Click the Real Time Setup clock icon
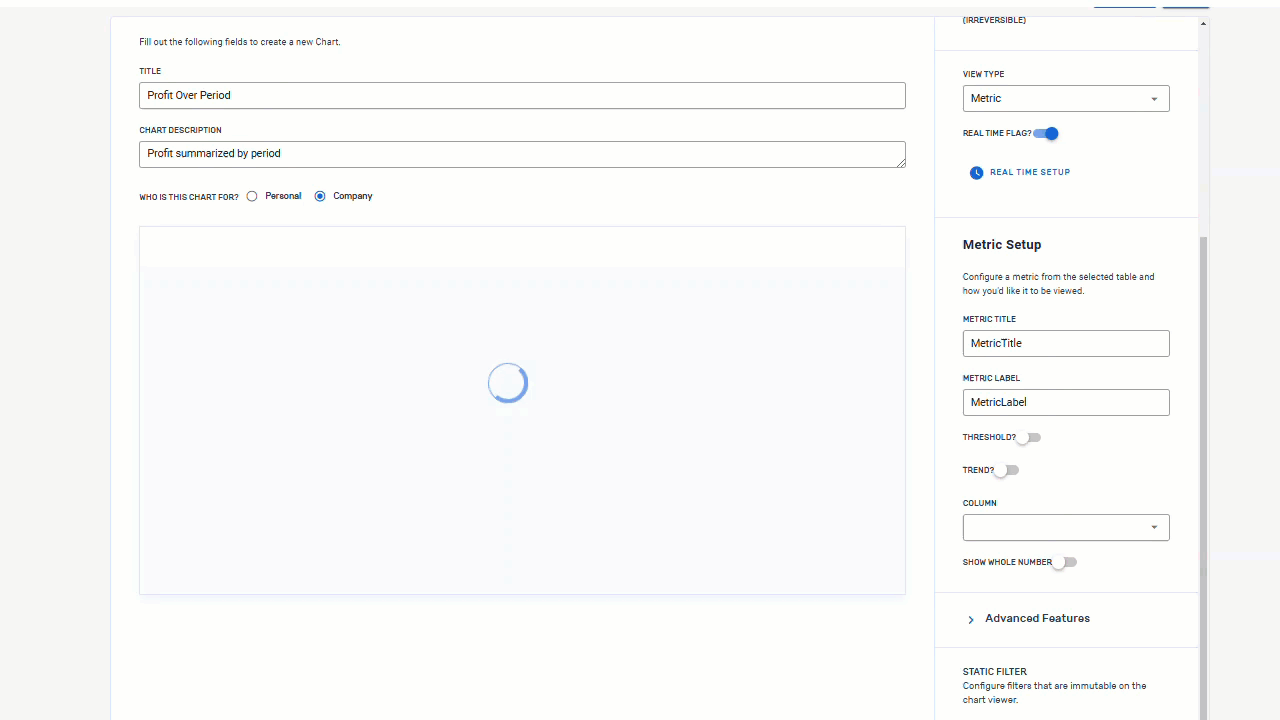The height and width of the screenshot is (720, 1280). (x=976, y=173)
